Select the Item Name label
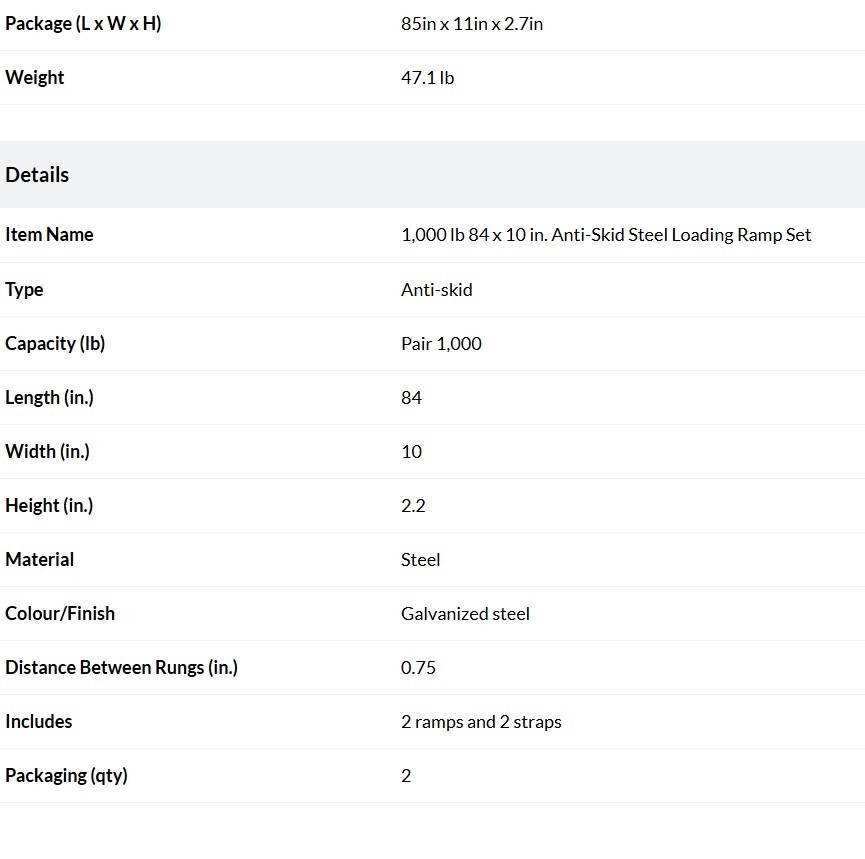 click(x=49, y=234)
